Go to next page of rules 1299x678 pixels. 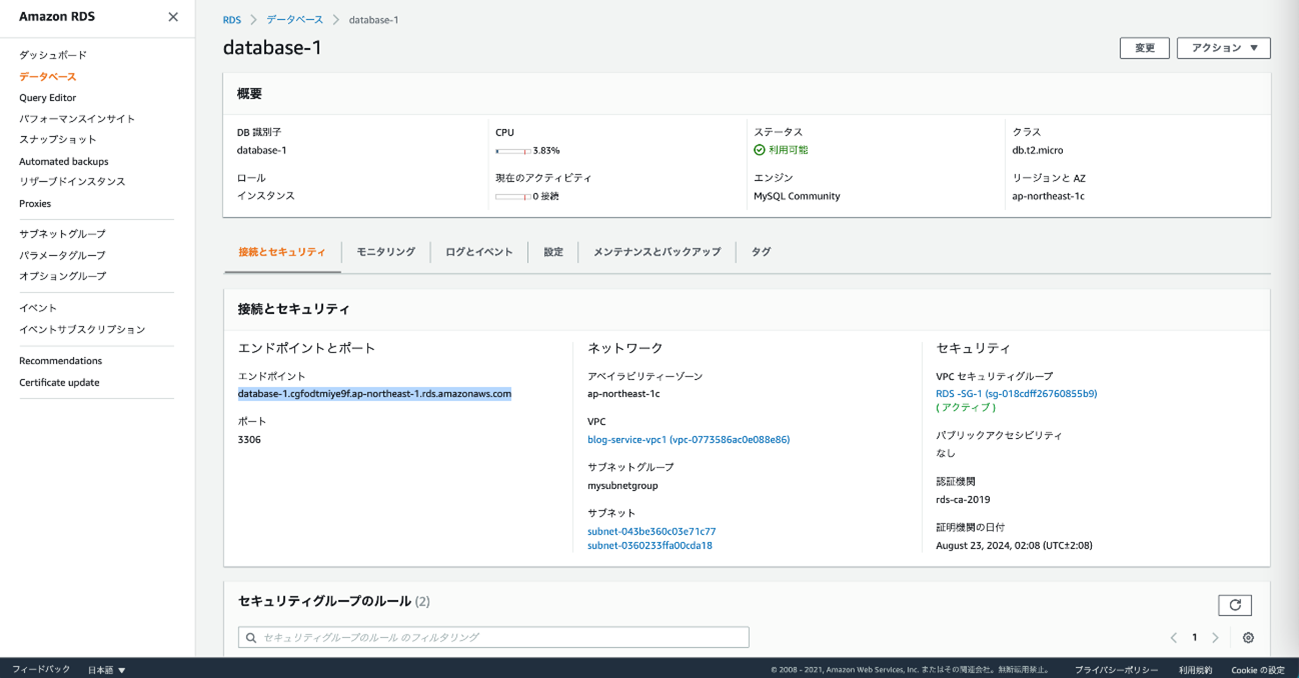[1215, 638]
